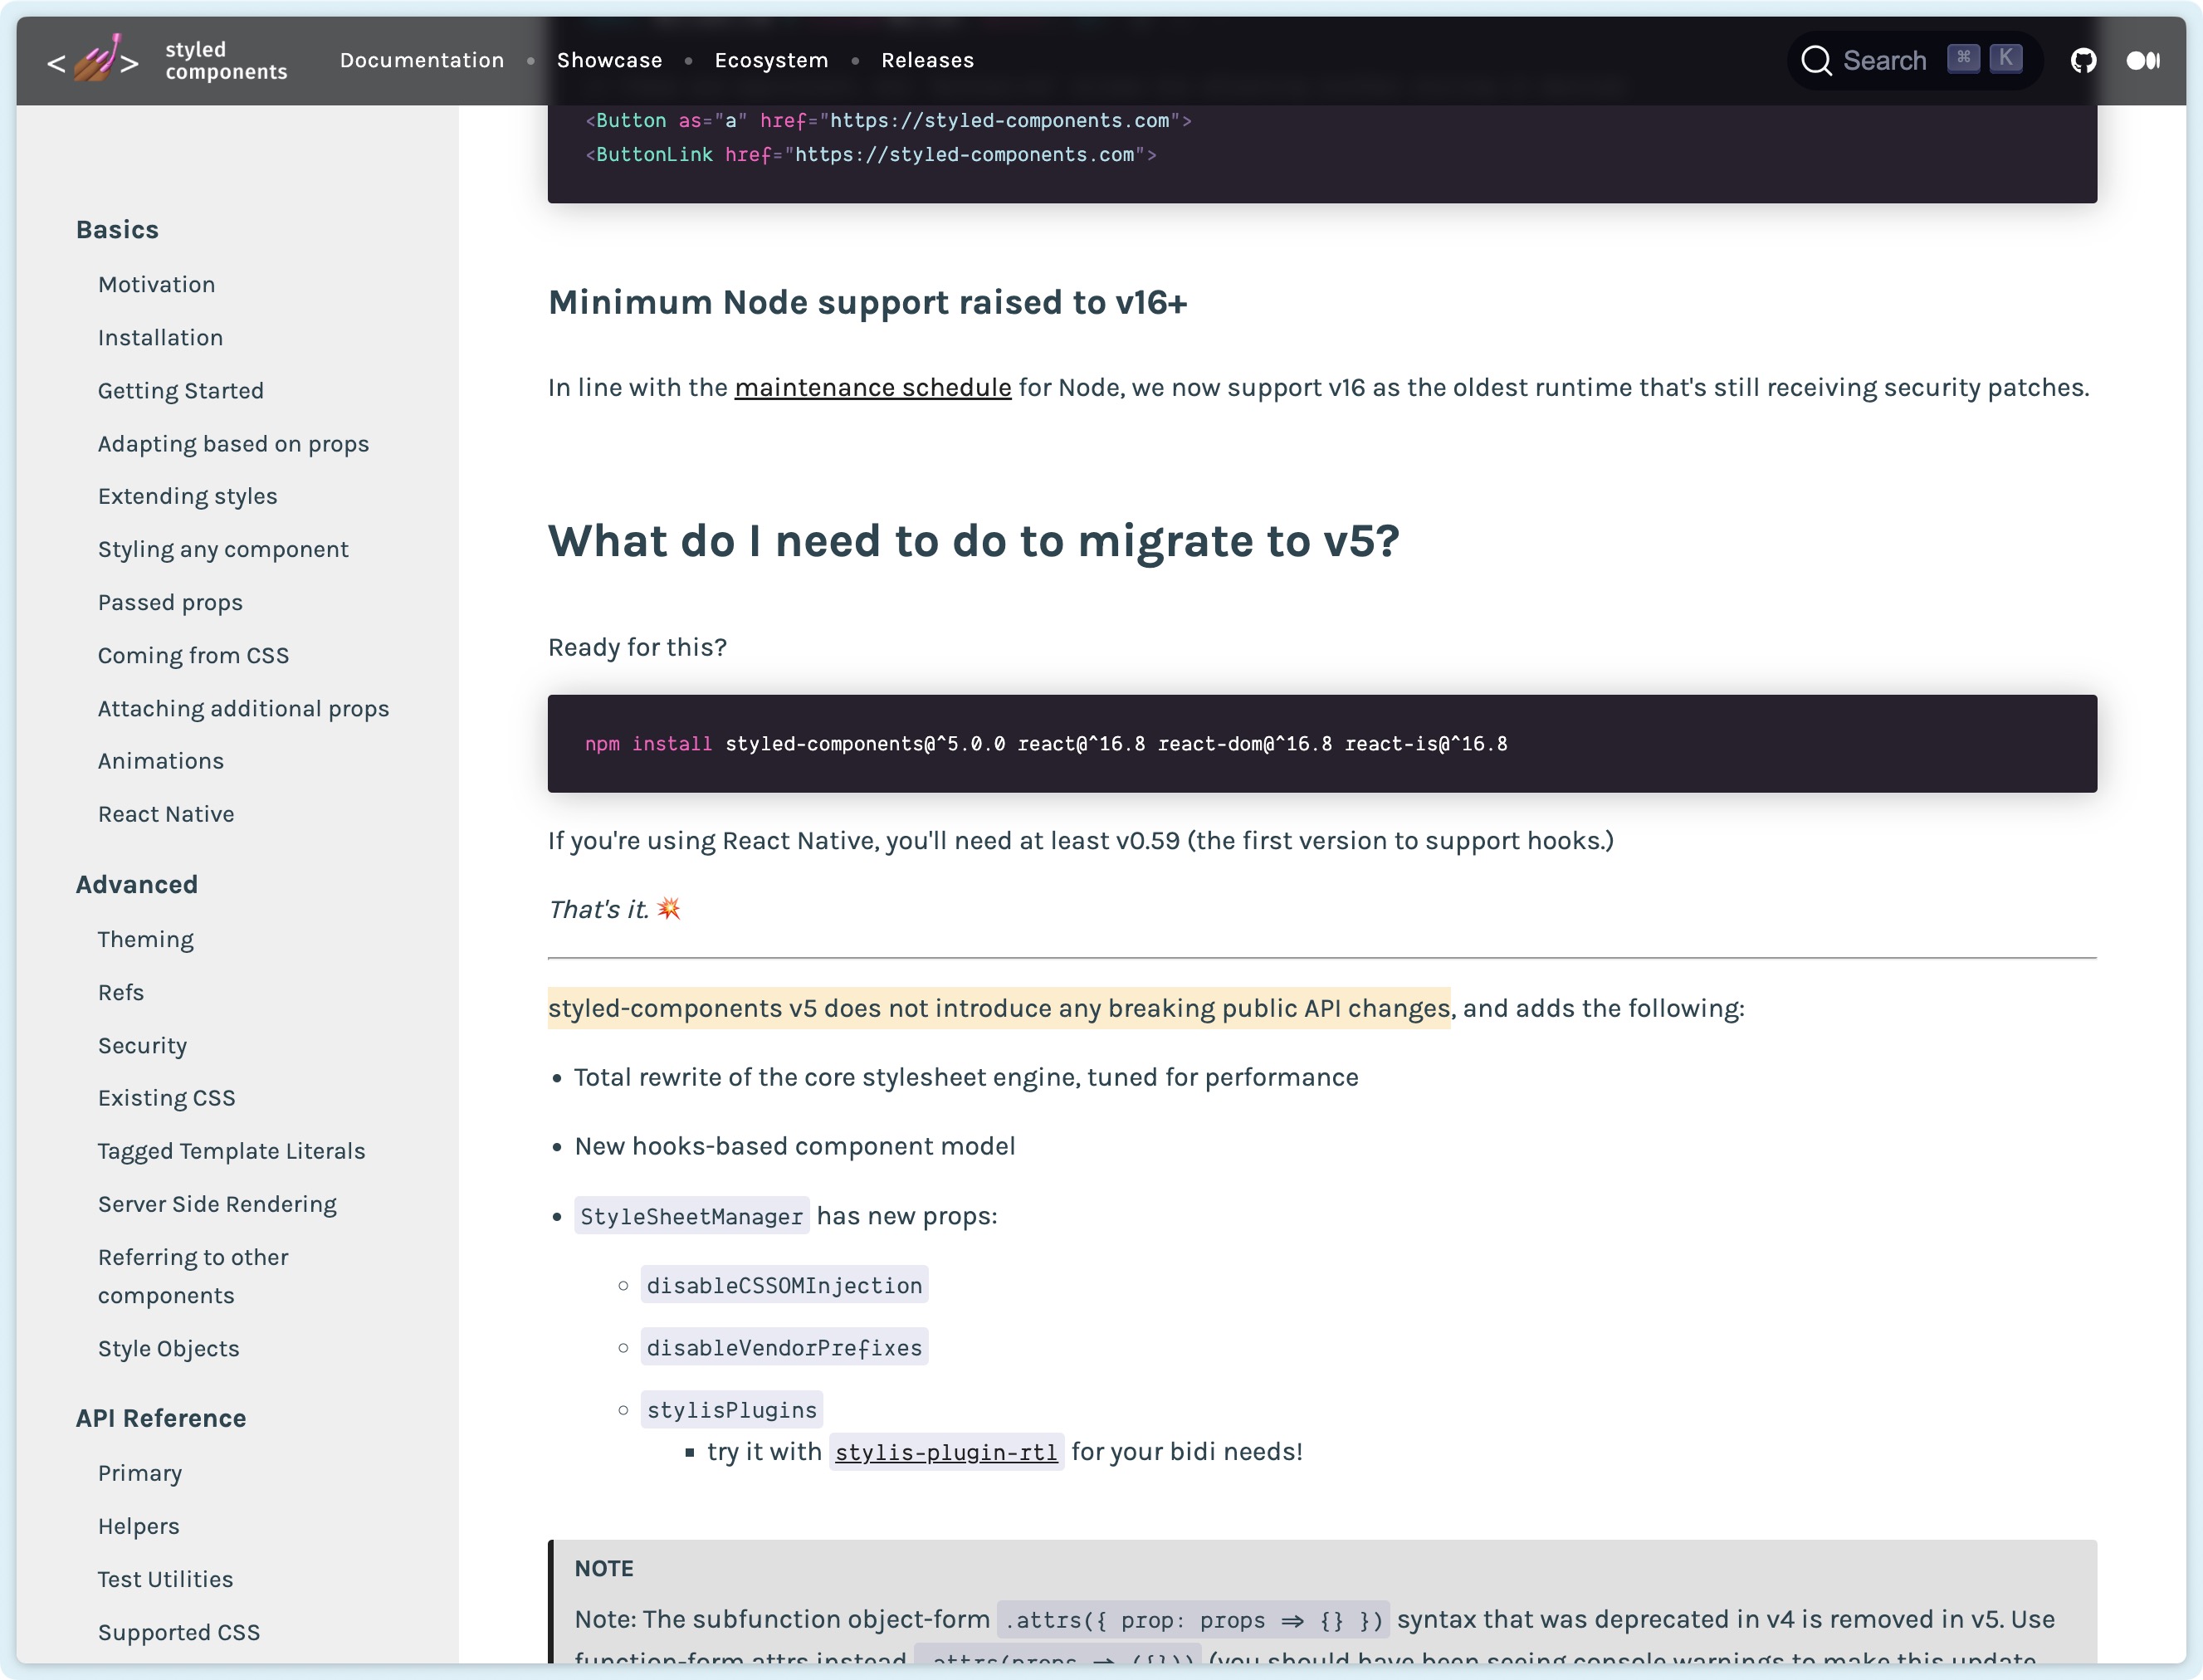Open Installation in sidebar

click(x=160, y=338)
